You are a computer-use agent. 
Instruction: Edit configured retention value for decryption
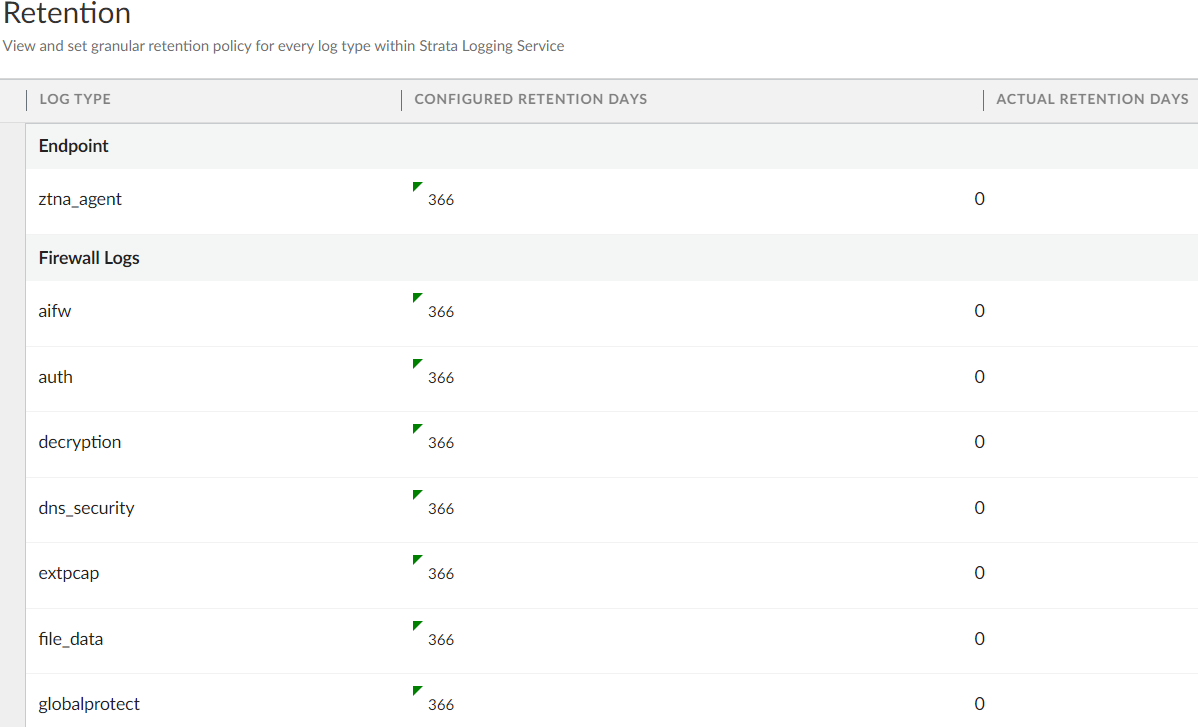441,443
